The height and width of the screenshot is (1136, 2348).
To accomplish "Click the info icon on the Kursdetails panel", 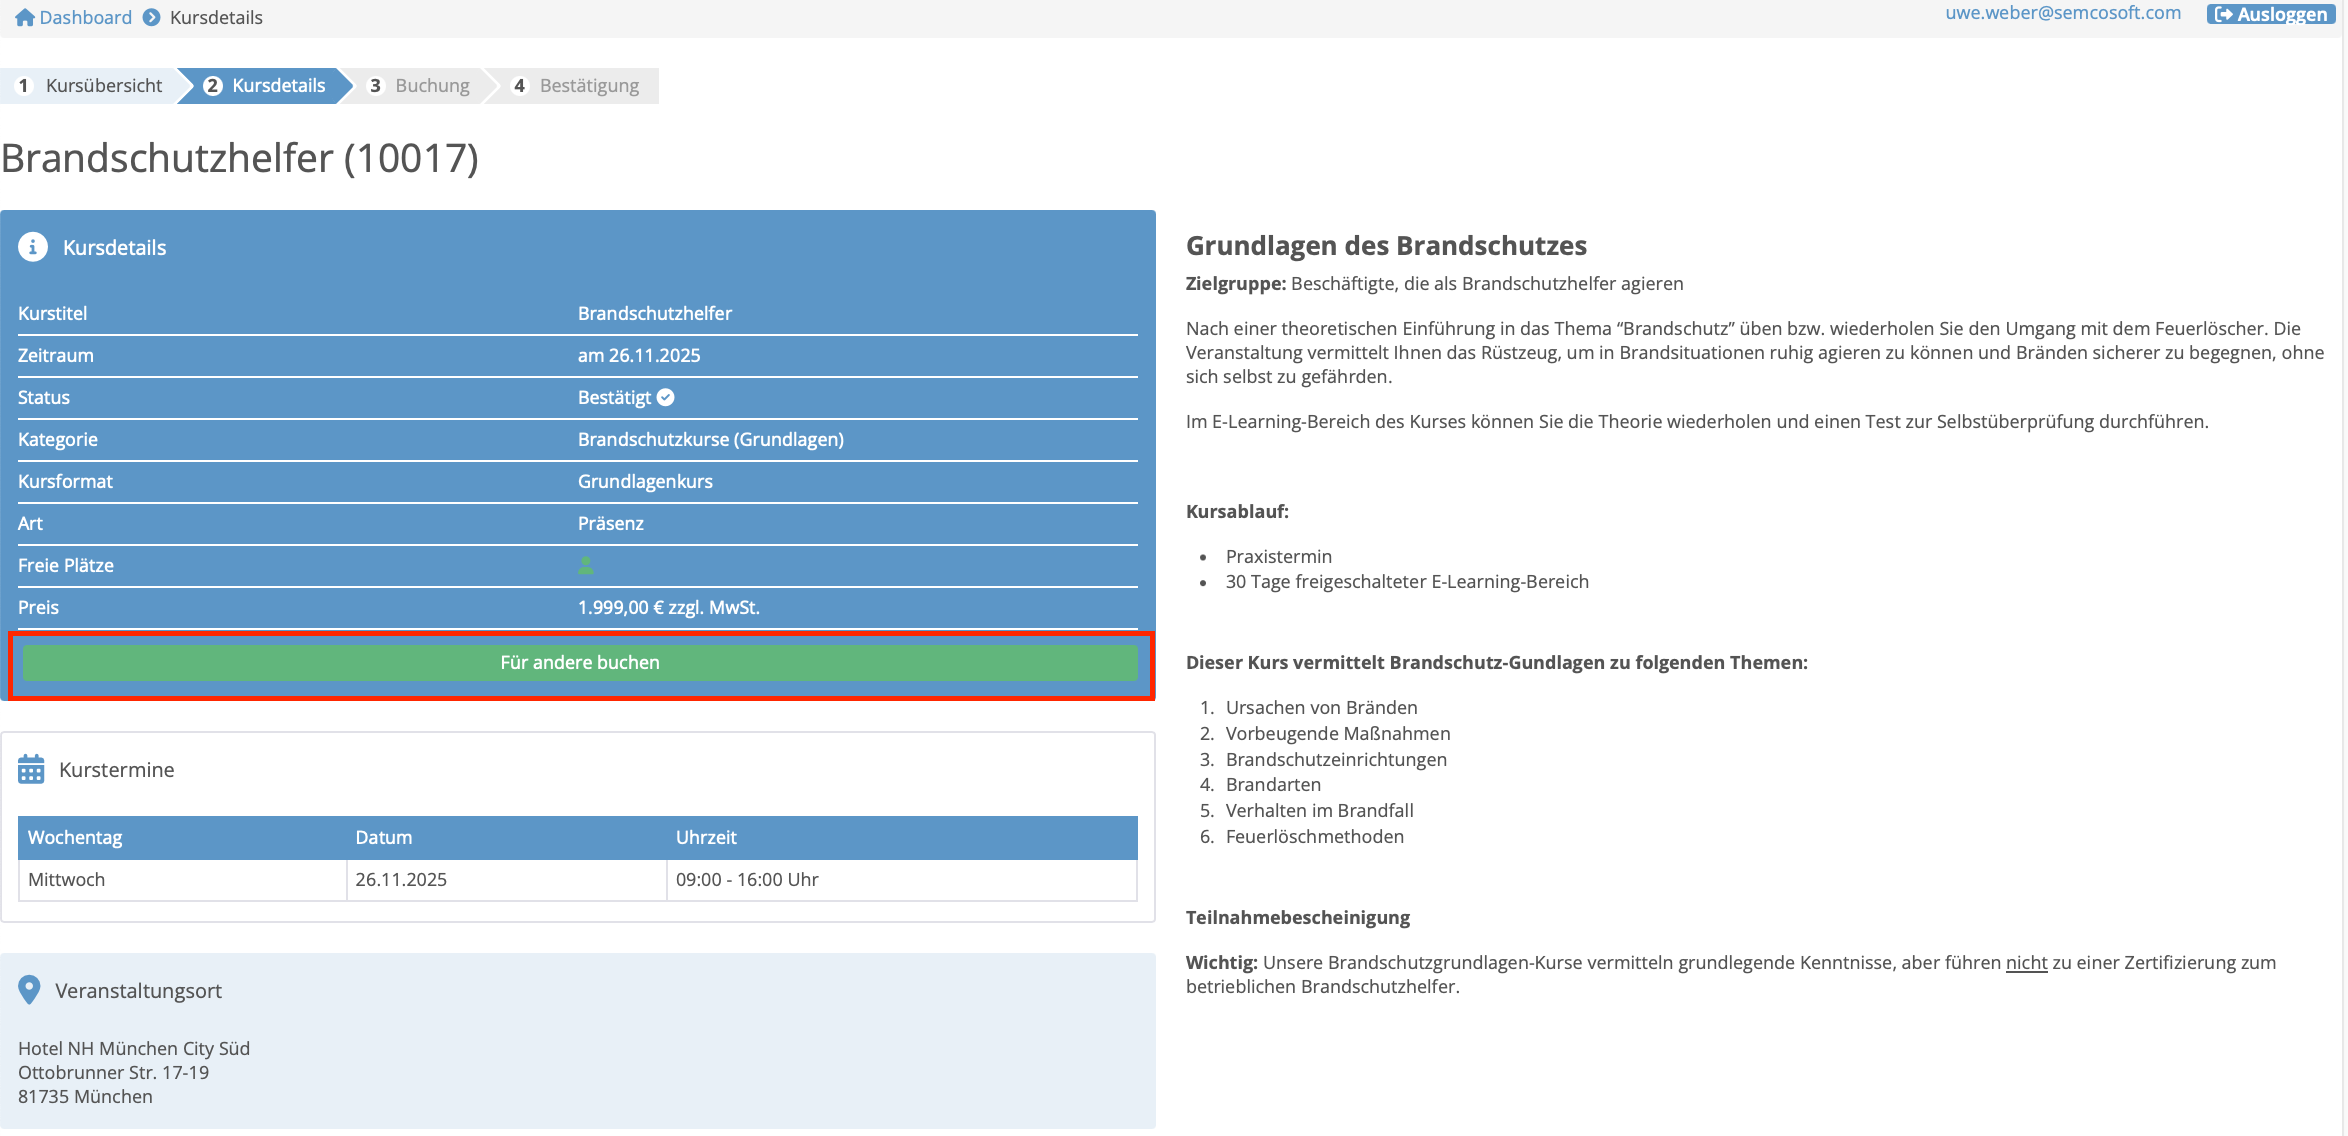I will pyautogui.click(x=33, y=247).
